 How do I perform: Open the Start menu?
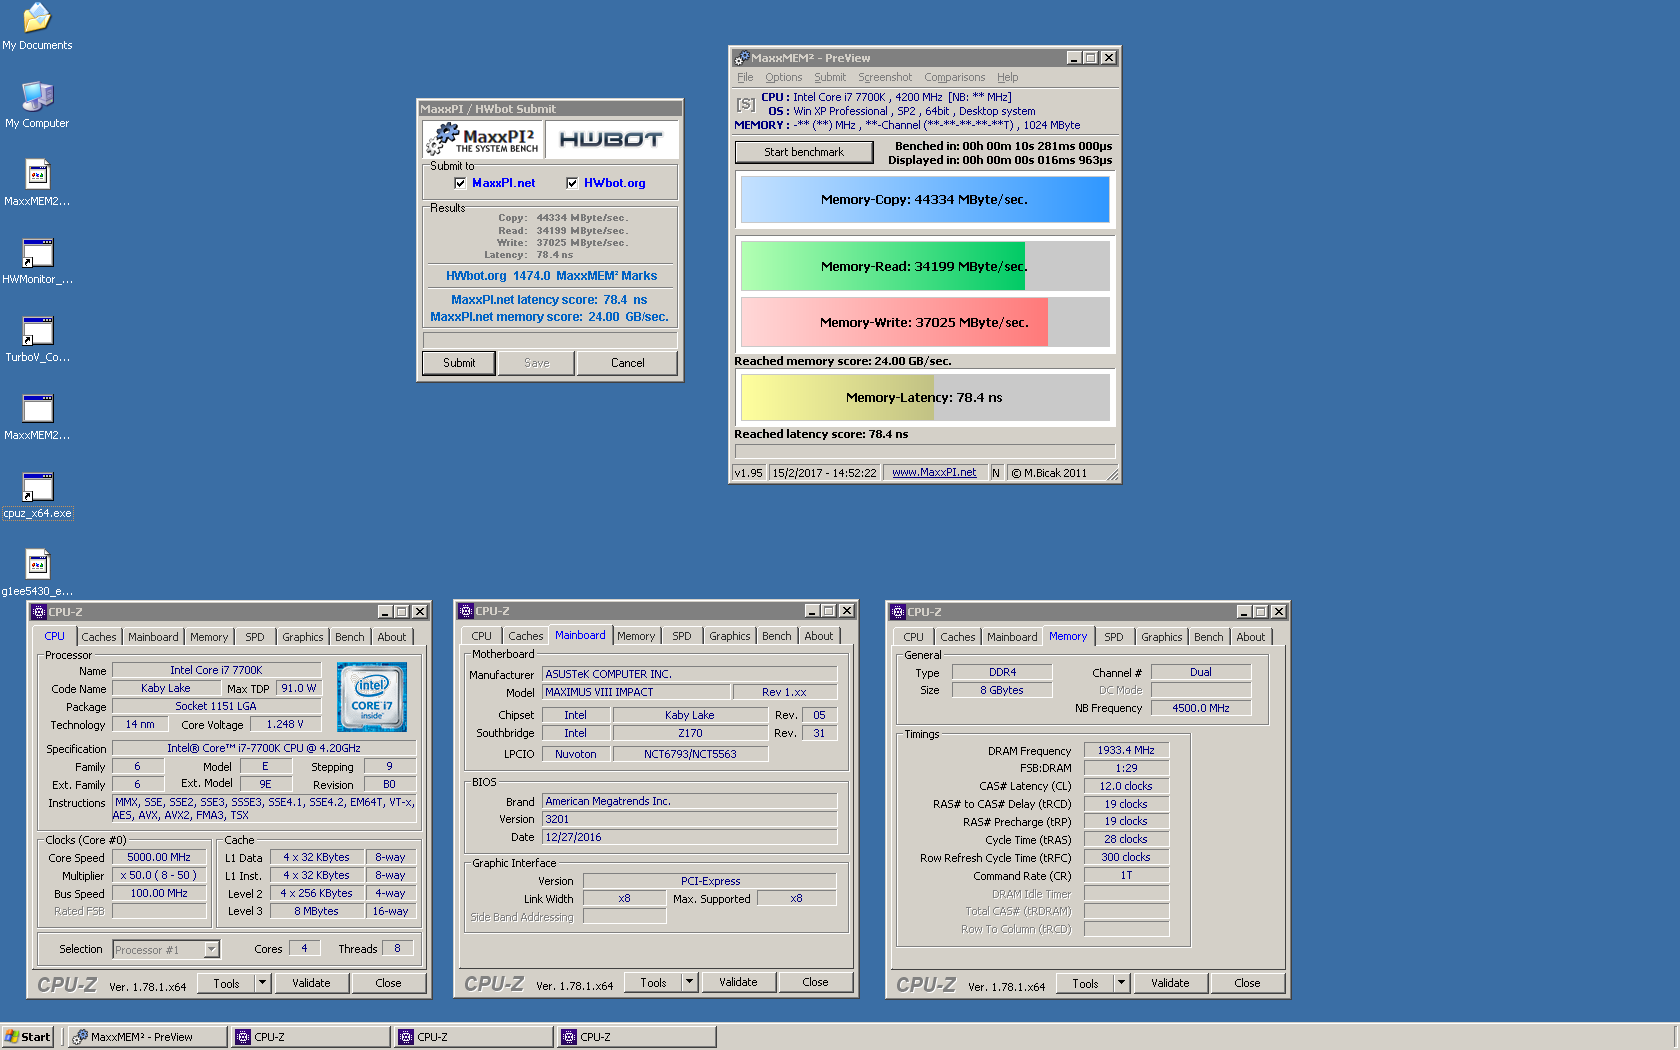[28, 1037]
